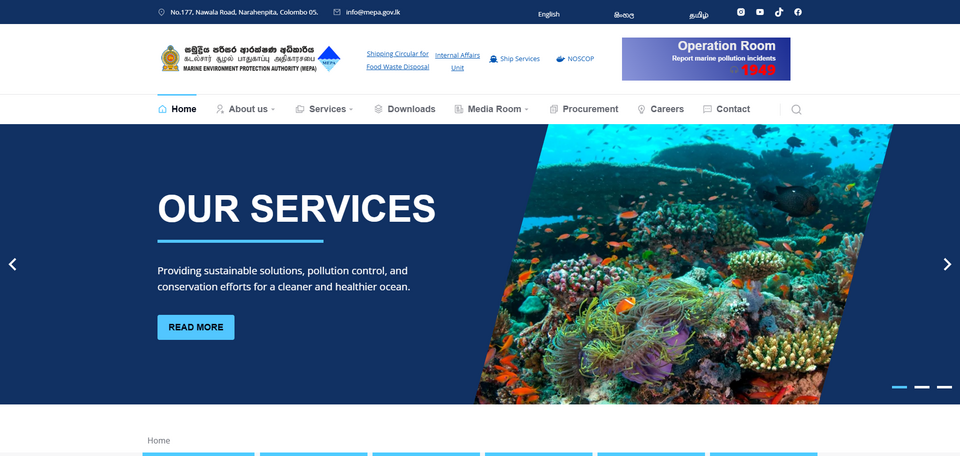The height and width of the screenshot is (456, 960).
Task: Expand the Media Room dropdown arrow
Action: (527, 110)
